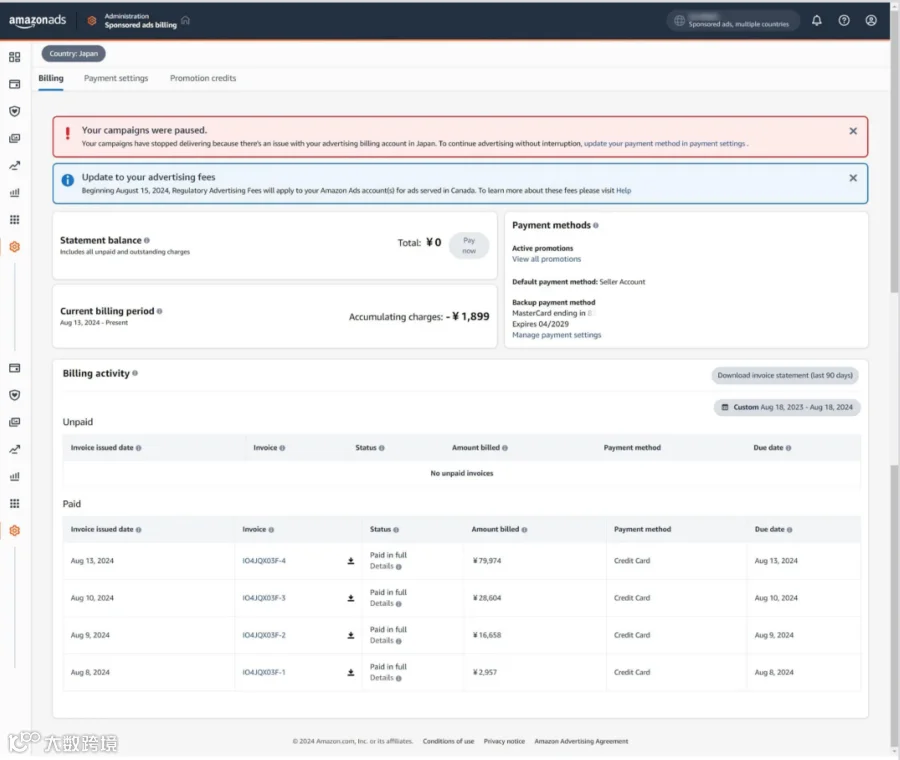
Task: Click the blue info icon in advertising fees notice
Action: (x=67, y=180)
